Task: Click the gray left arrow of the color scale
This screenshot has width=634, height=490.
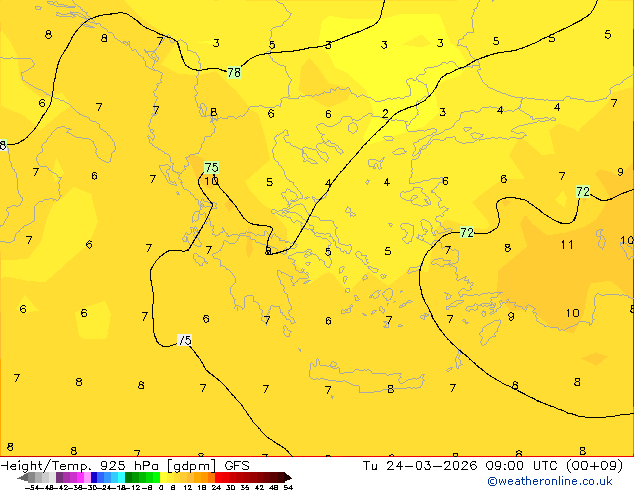Action: (x=23, y=477)
